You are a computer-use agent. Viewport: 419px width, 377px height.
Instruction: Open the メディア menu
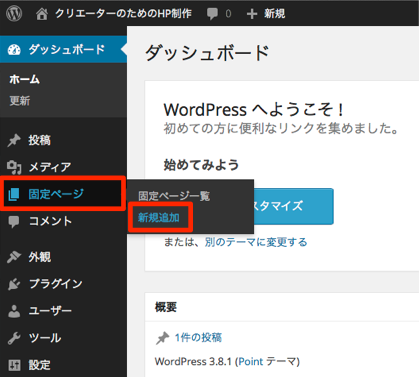click(50, 167)
